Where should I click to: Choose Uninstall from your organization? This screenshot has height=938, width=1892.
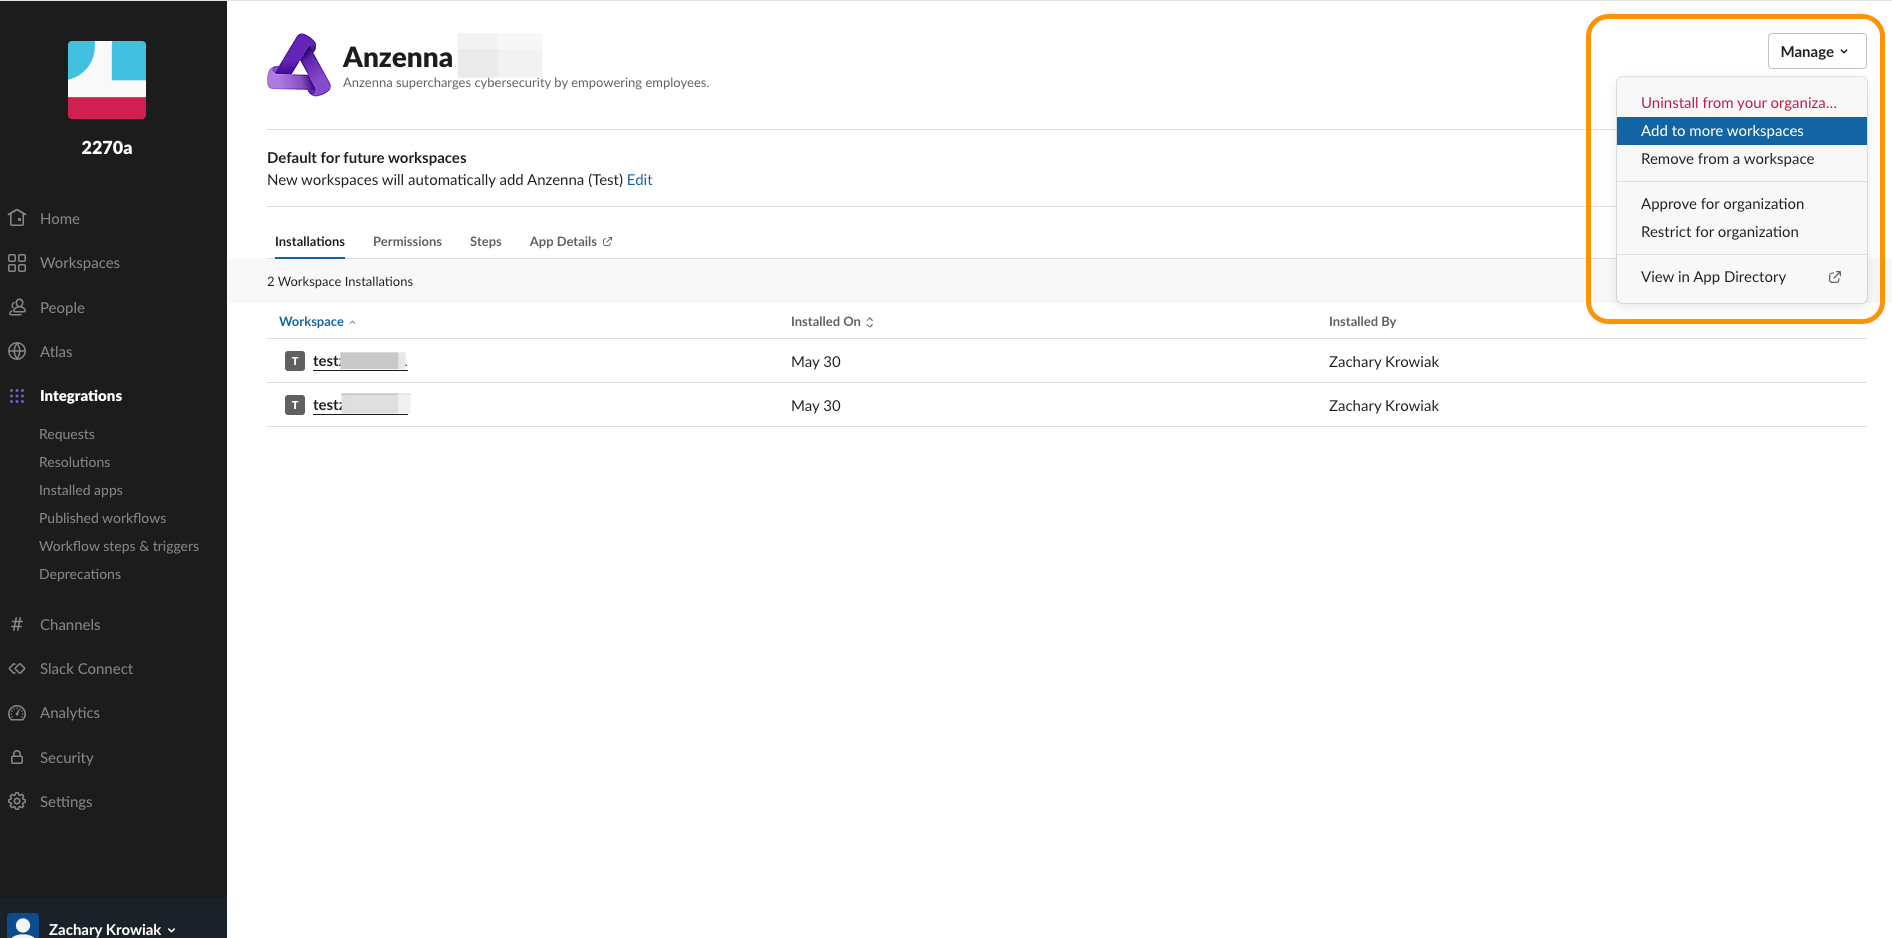click(1738, 103)
